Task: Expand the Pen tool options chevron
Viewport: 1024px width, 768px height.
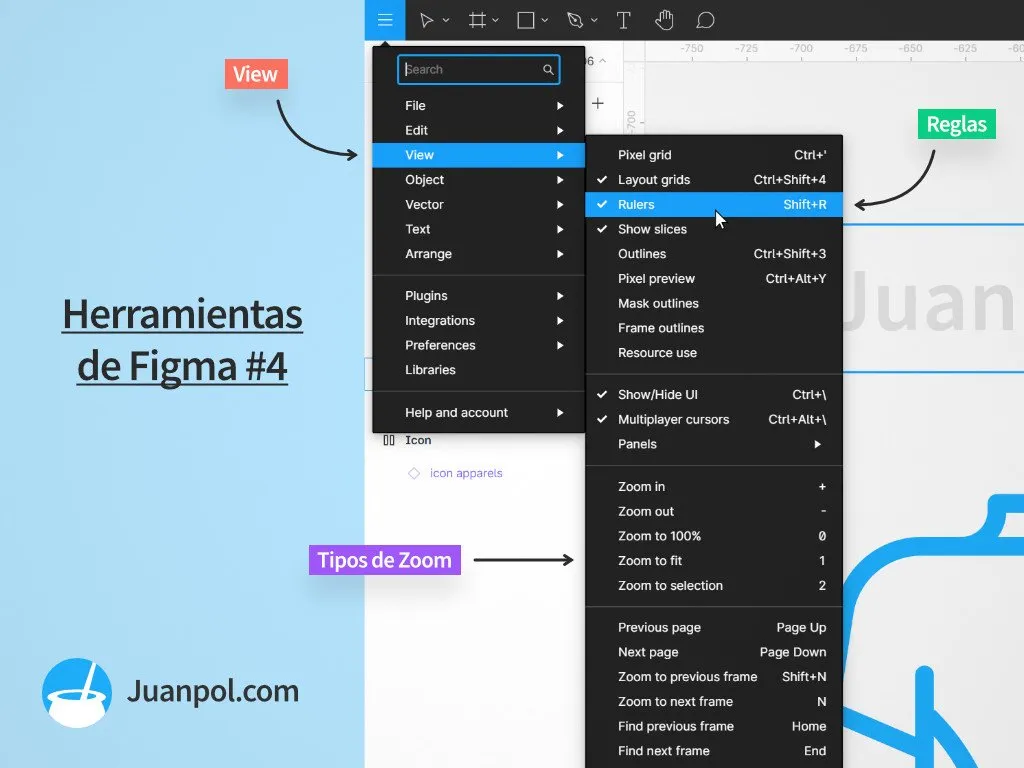Action: pyautogui.click(x=594, y=20)
